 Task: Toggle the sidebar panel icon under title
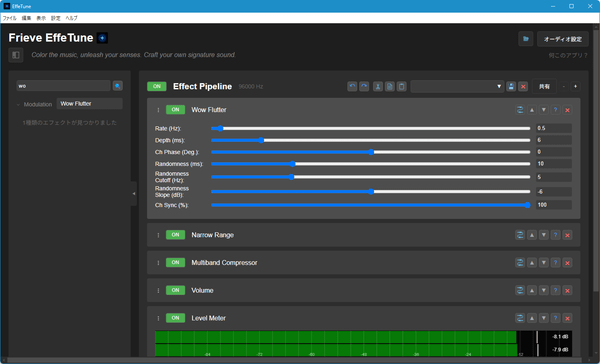(x=16, y=55)
